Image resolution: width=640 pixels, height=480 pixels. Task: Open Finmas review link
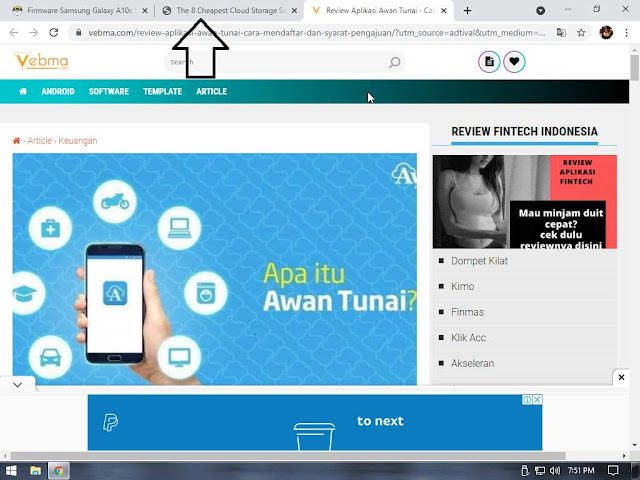pyautogui.click(x=467, y=312)
